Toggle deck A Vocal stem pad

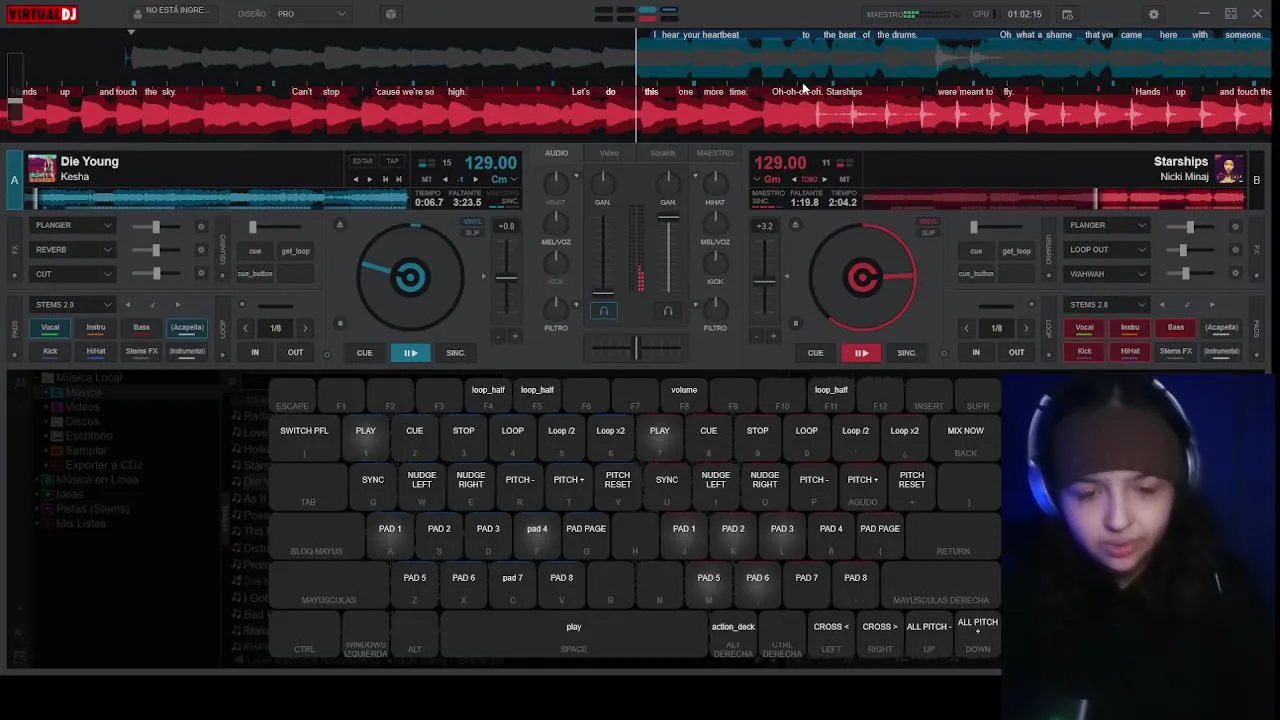pyautogui.click(x=50, y=327)
